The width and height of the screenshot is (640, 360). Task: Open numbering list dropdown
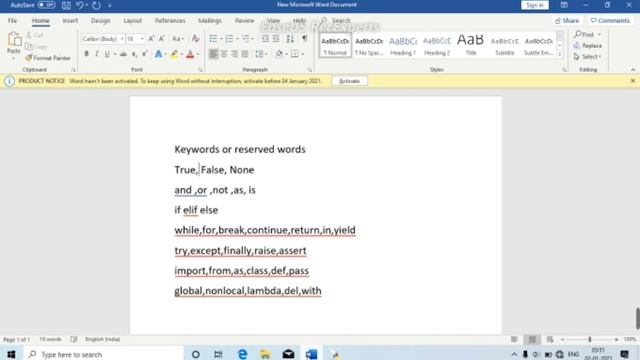click(237, 39)
